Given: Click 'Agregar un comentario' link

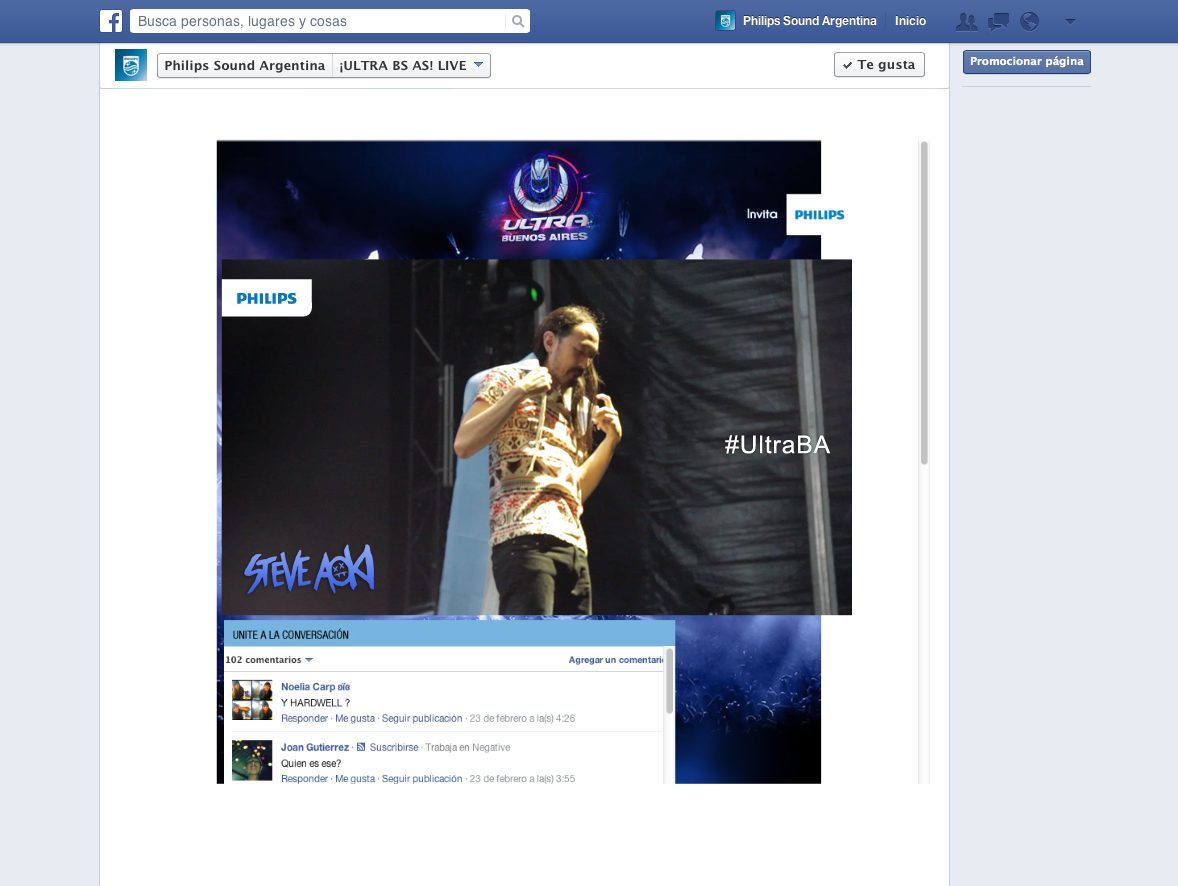Looking at the screenshot, I should [616, 660].
